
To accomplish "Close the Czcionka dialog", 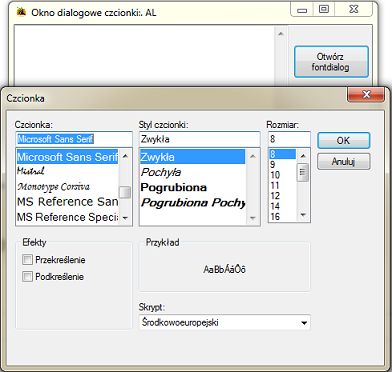I will (366, 95).
